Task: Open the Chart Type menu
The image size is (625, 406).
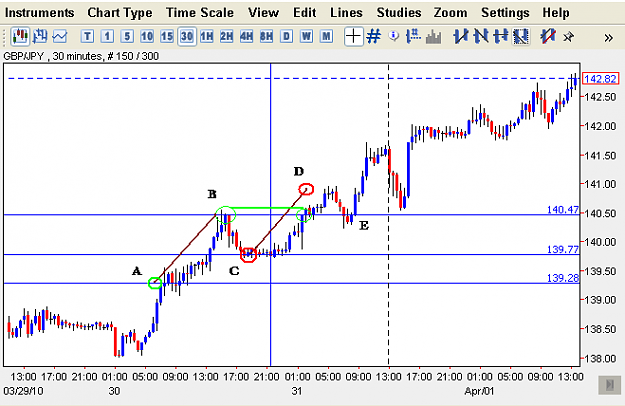Action: (120, 13)
